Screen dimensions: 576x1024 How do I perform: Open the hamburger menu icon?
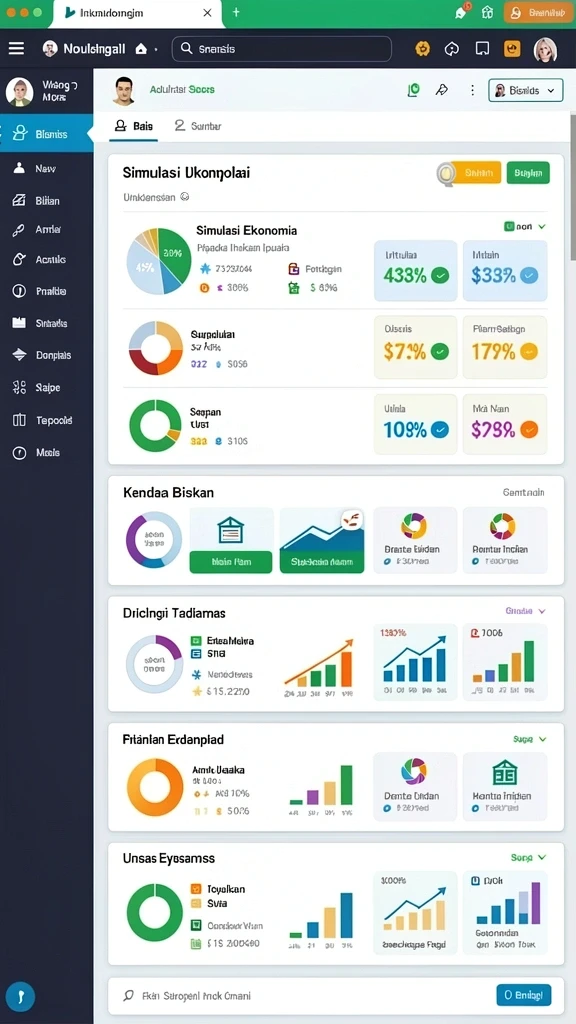pos(16,48)
